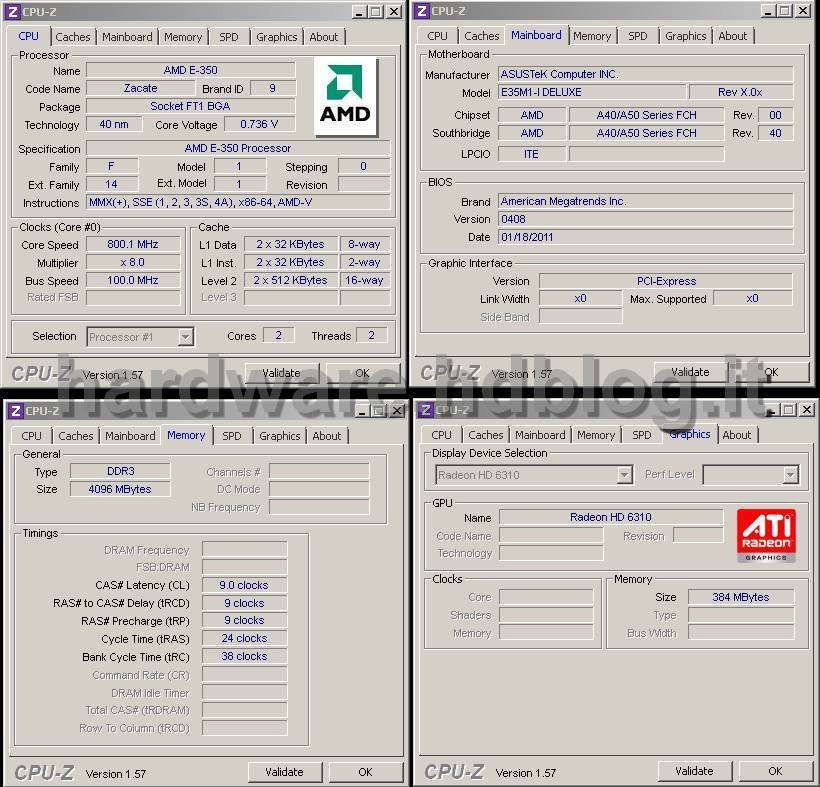820x787 pixels.
Task: Open Graphics tab in the Processor info window
Action: point(277,37)
